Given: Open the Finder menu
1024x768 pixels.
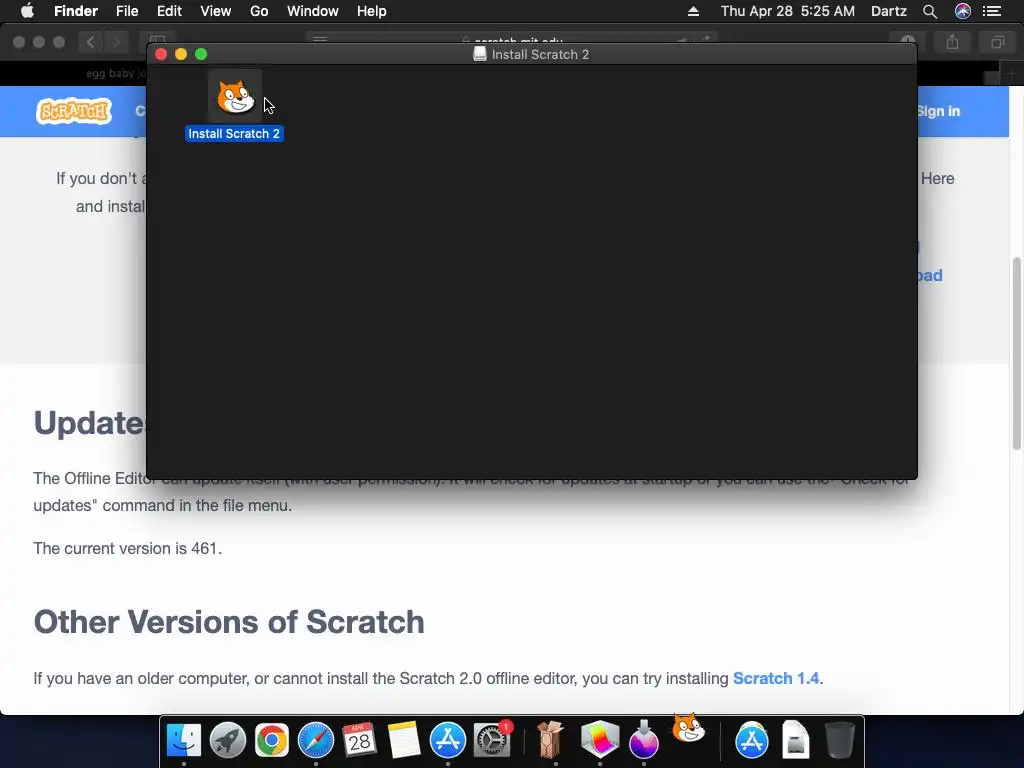Looking at the screenshot, I should coord(76,11).
